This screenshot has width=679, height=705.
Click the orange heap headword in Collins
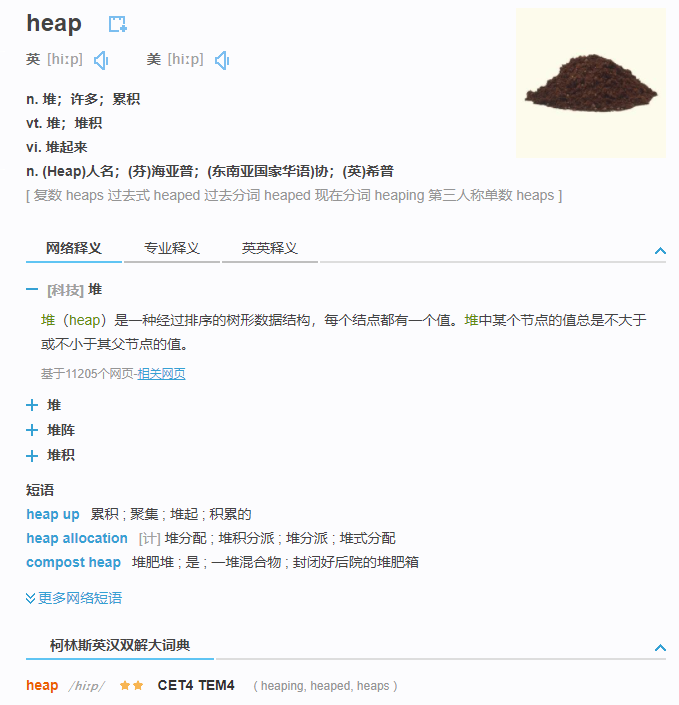[x=42, y=685]
